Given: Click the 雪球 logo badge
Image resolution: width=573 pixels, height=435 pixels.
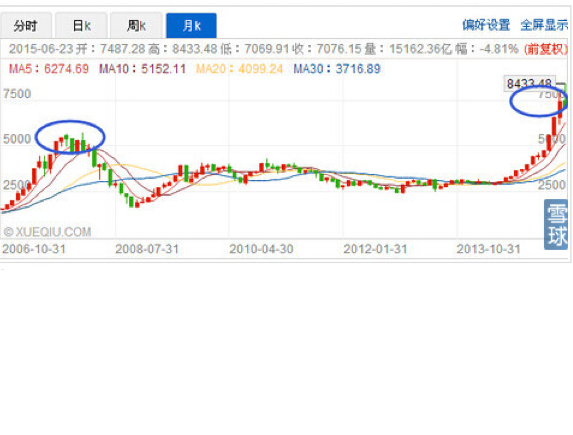Looking at the screenshot, I should [556, 224].
